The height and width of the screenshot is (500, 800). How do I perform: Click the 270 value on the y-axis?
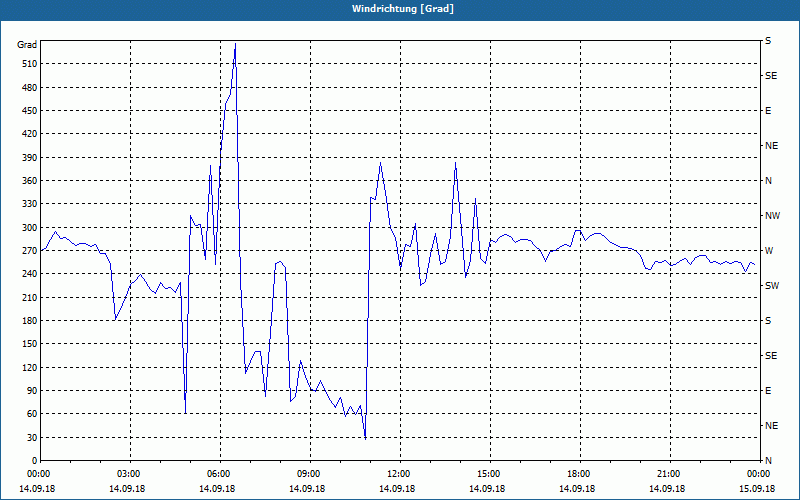[x=30, y=251]
